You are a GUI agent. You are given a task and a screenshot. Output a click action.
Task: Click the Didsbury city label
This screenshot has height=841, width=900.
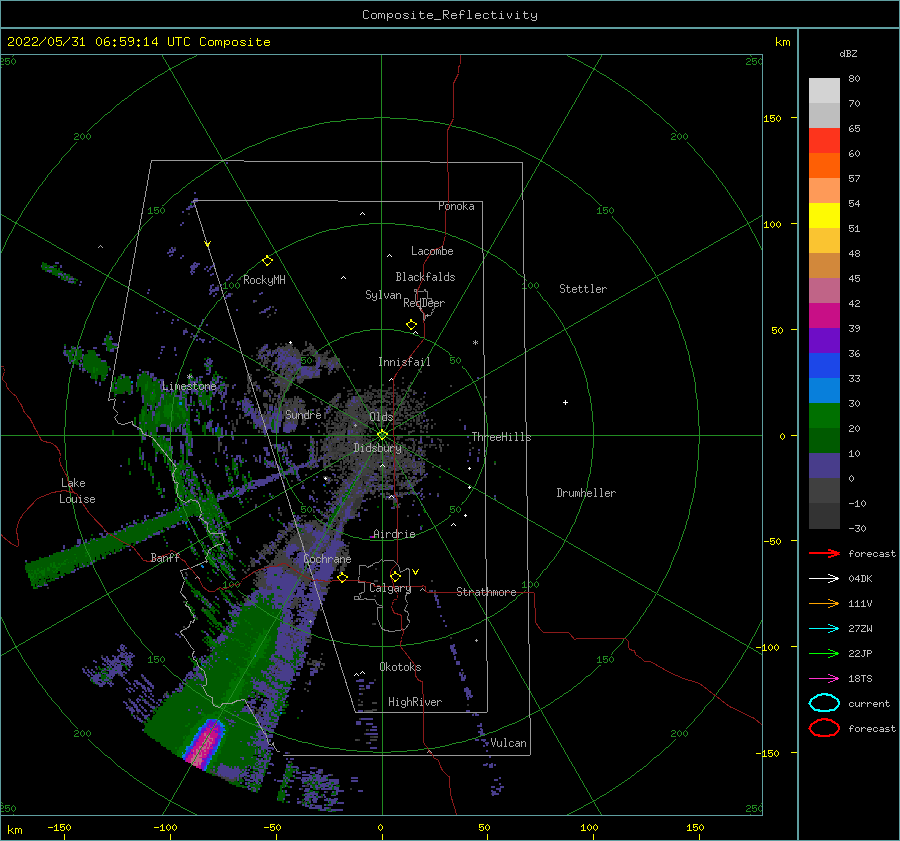(x=377, y=448)
